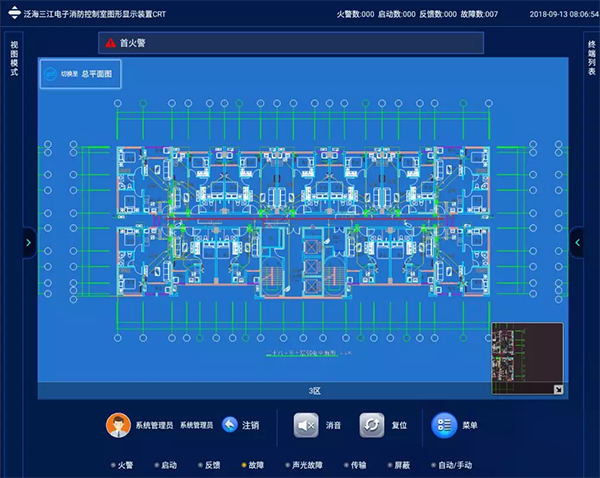
Task: Collapse minimap with its corner arrow icon
Action: [558, 388]
